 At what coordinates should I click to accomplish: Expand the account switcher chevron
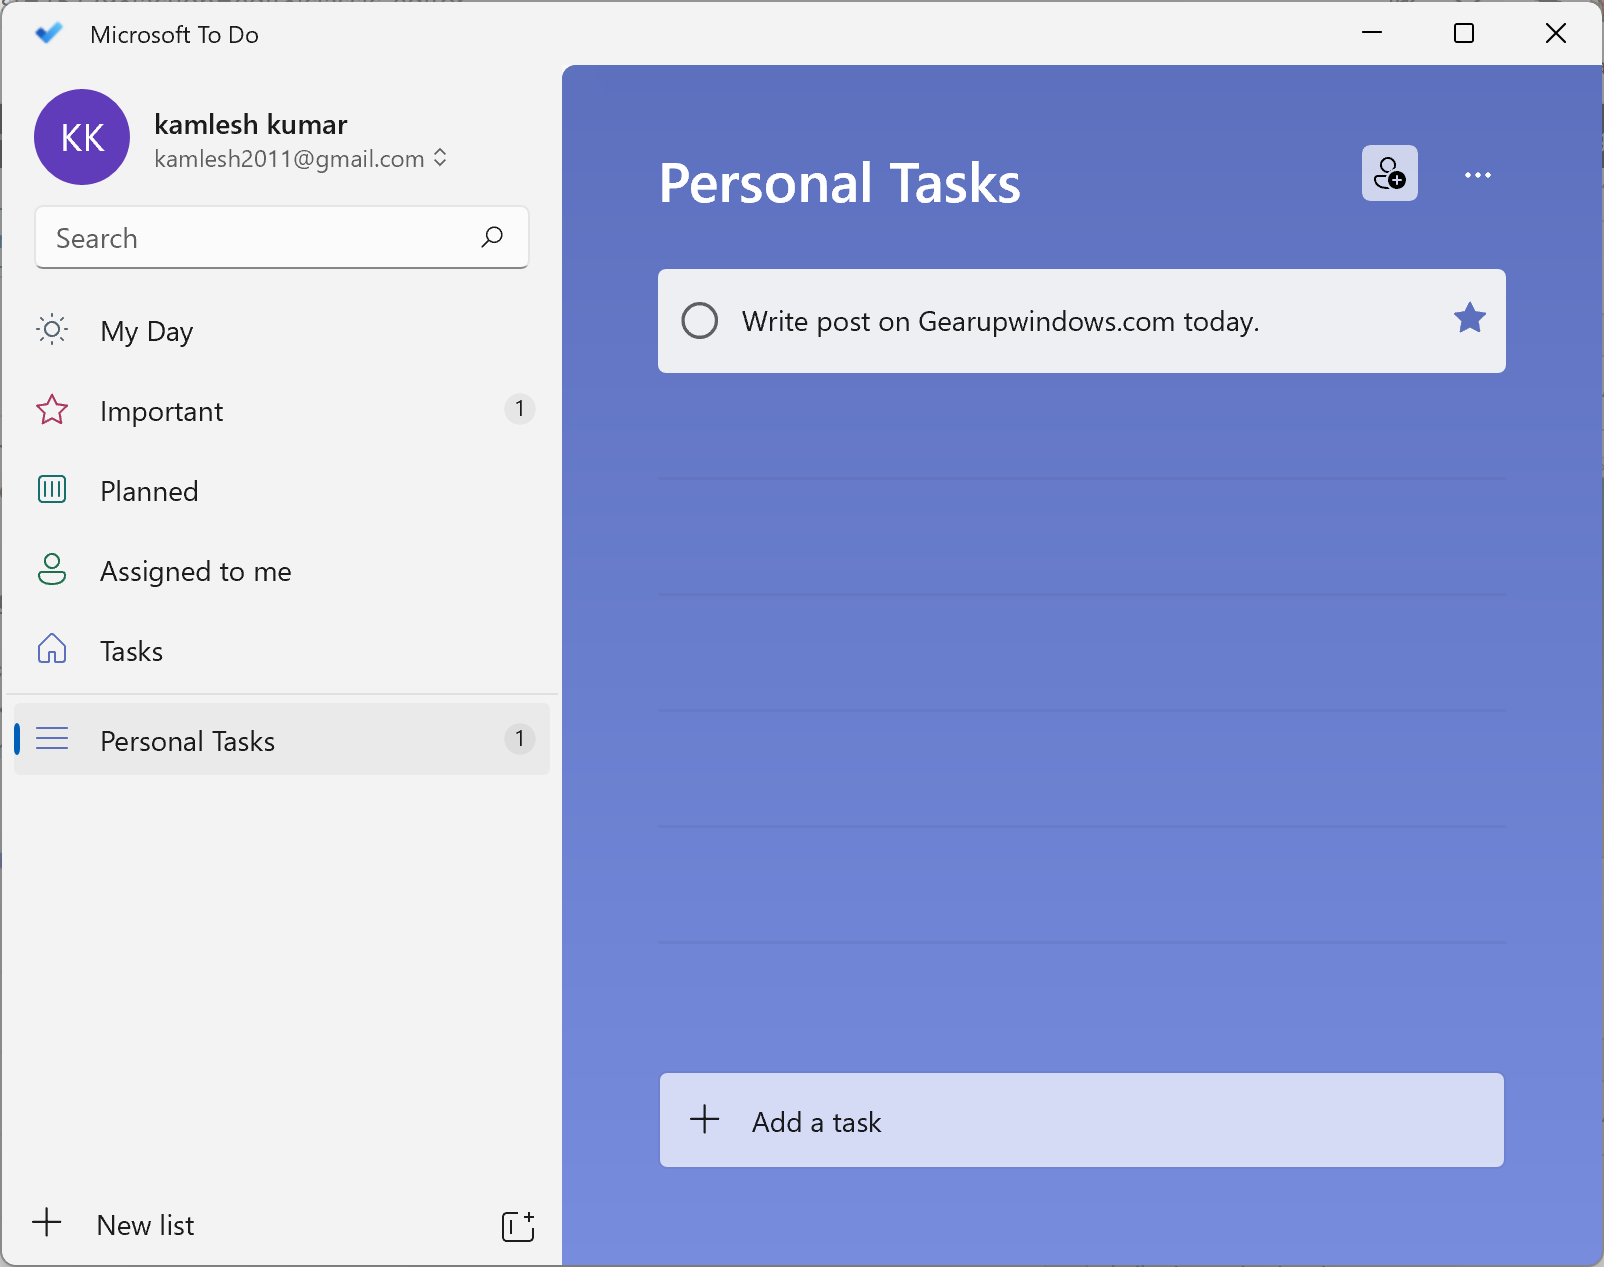pyautogui.click(x=440, y=158)
